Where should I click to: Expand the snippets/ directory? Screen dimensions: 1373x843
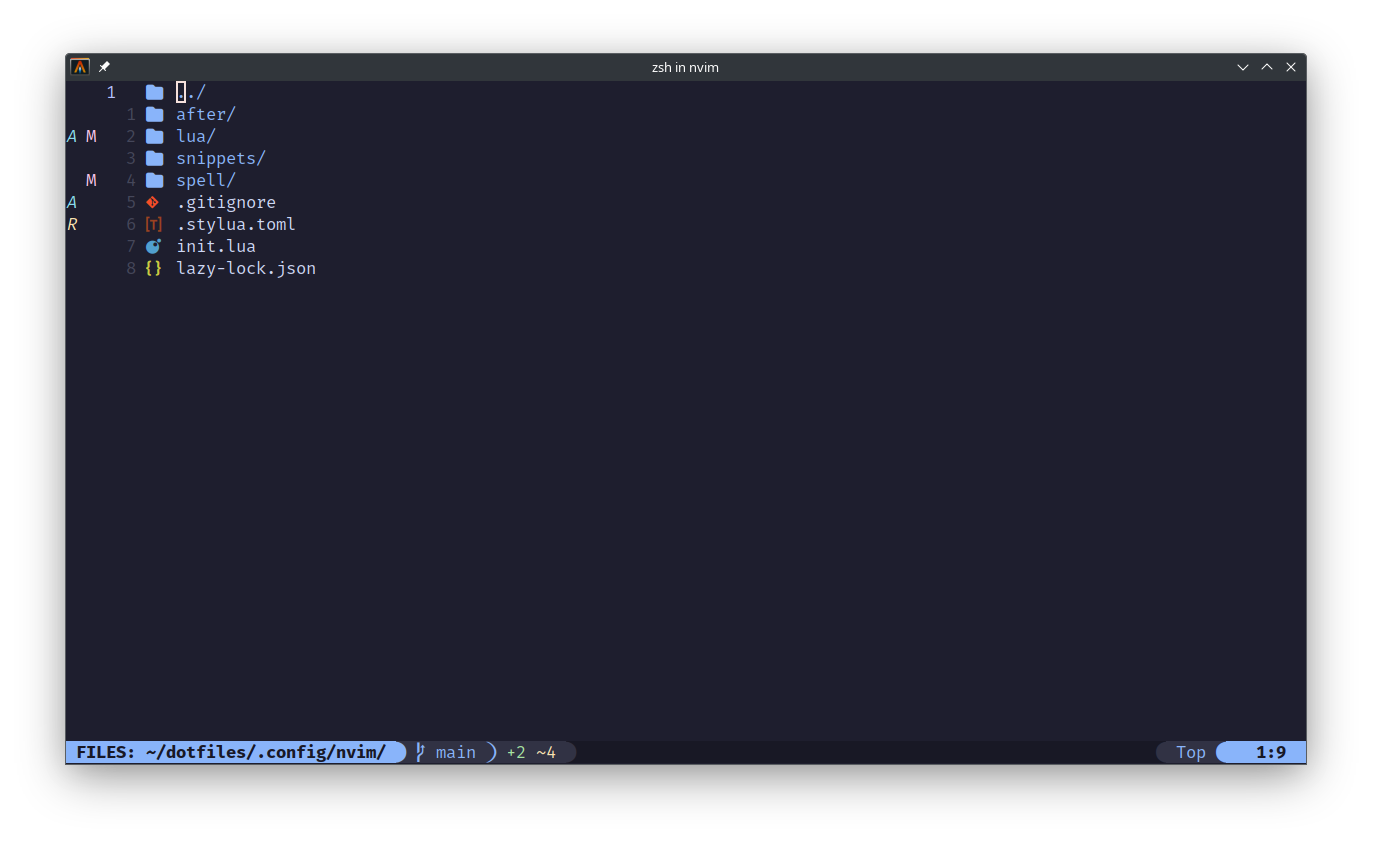click(221, 158)
